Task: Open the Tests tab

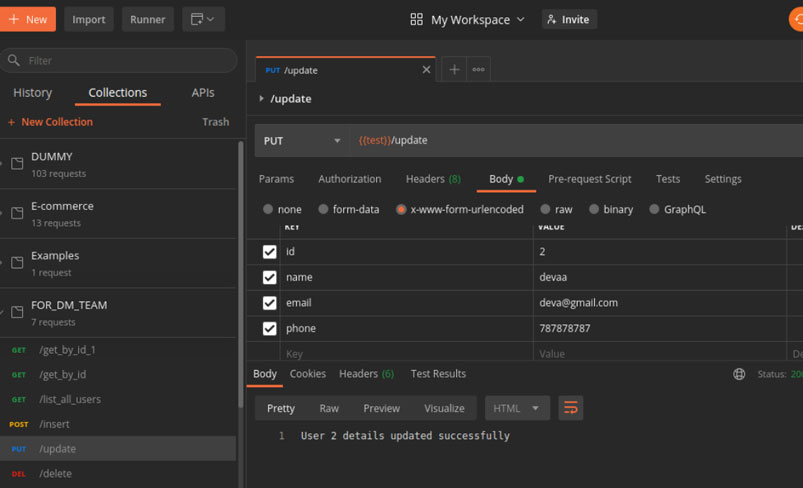Action: [x=668, y=179]
